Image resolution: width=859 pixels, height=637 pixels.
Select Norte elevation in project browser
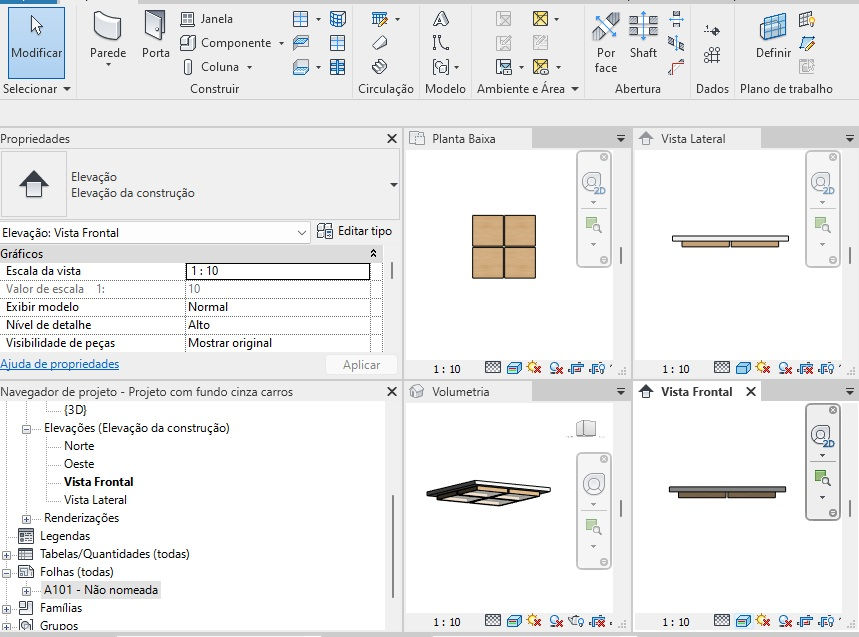point(79,446)
